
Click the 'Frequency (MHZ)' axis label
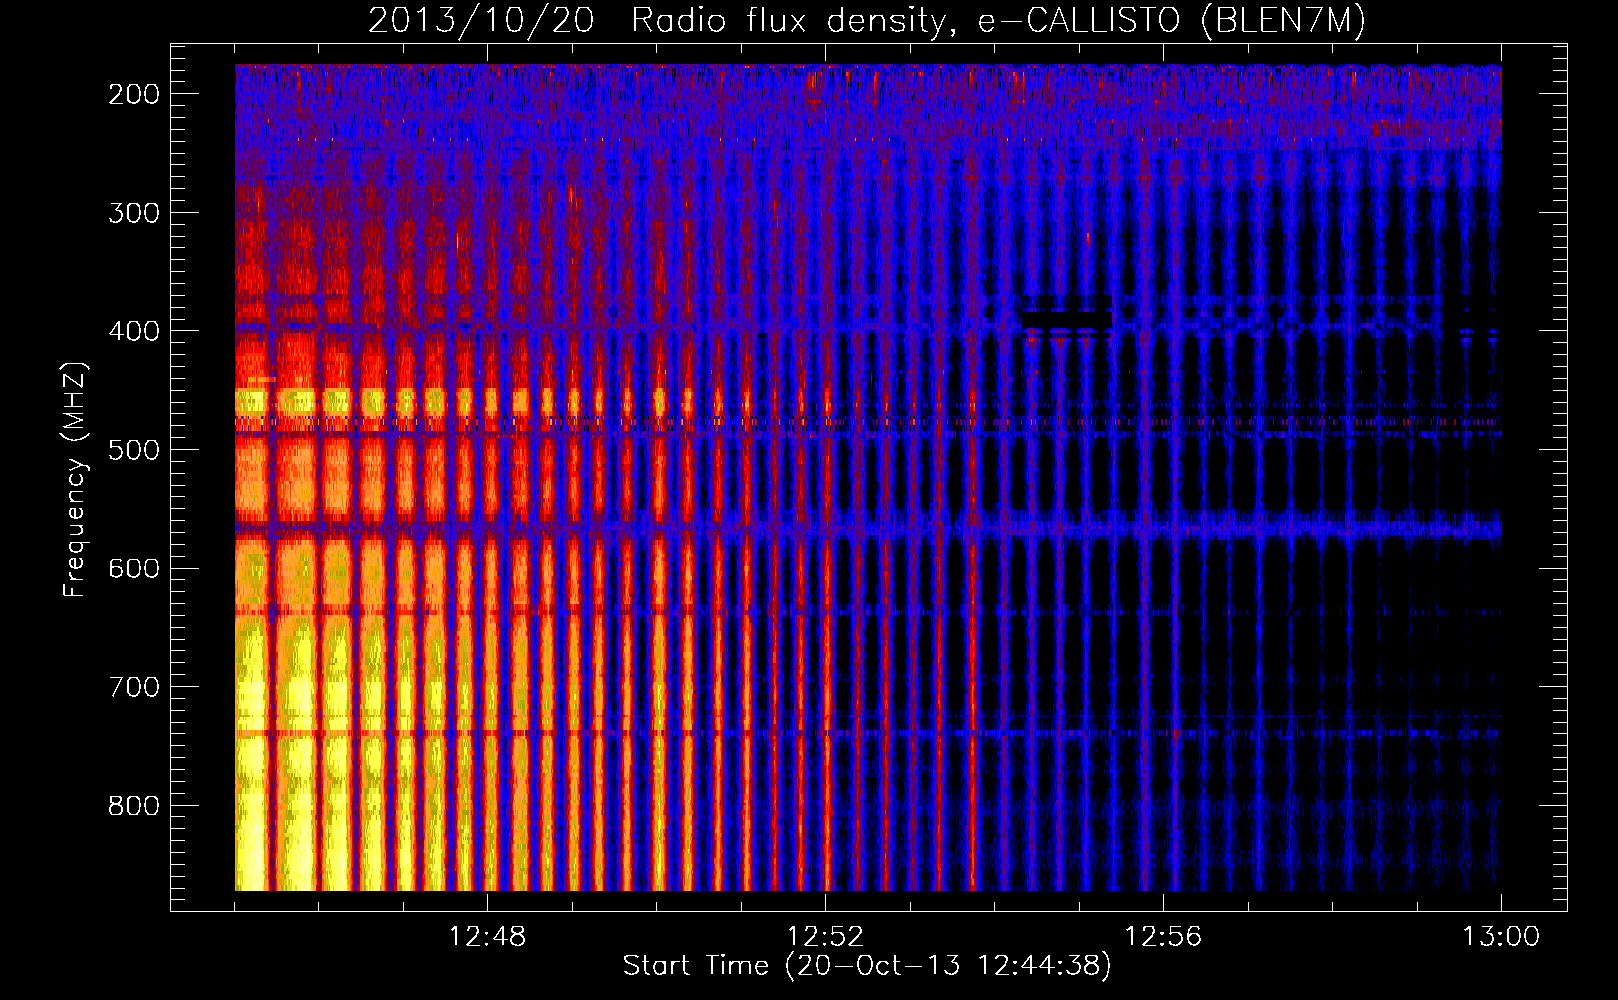click(75, 480)
